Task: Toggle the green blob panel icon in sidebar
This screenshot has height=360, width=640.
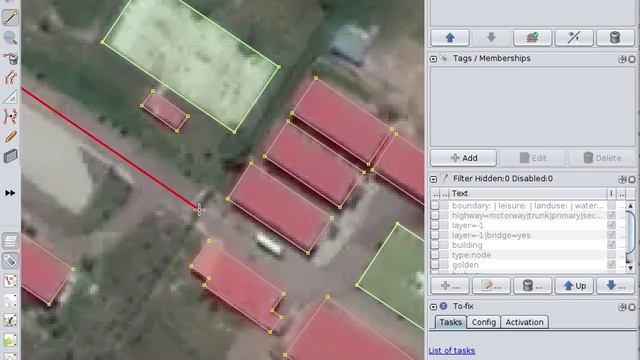Action: click(x=10, y=340)
